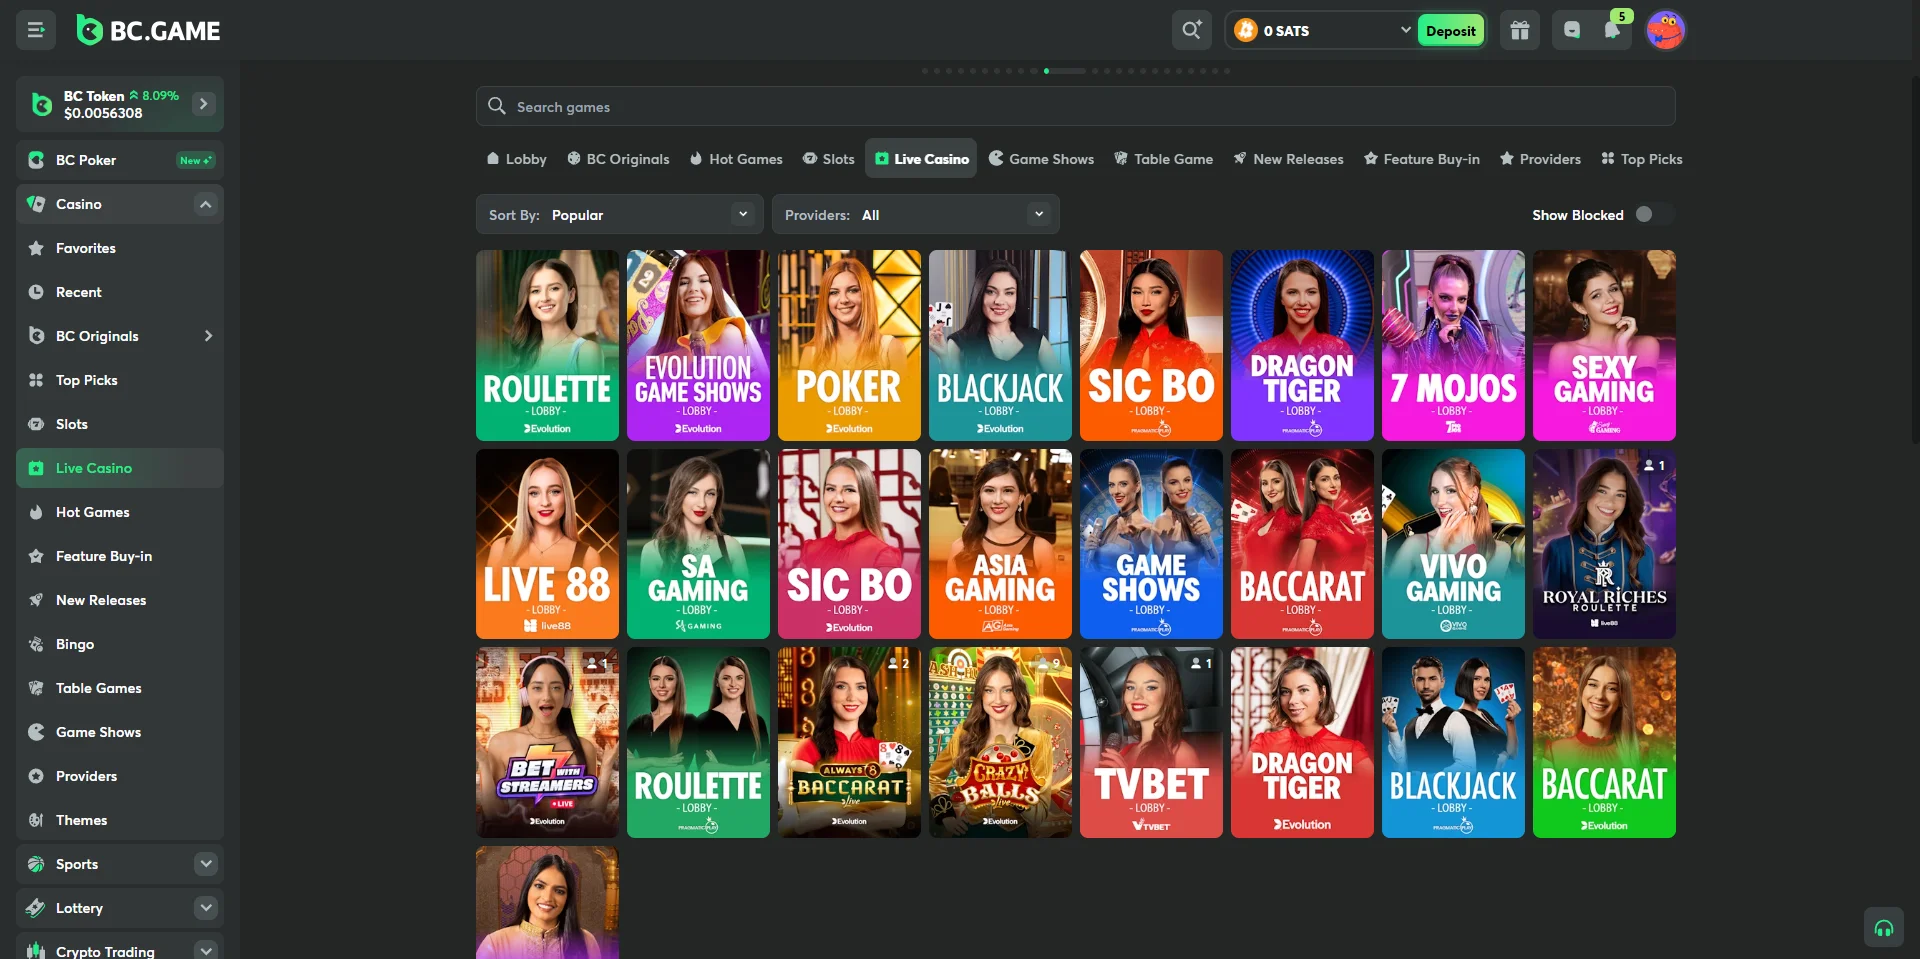This screenshot has height=959, width=1920.
Task: Switch to the Top Picks tab
Action: pos(1642,158)
